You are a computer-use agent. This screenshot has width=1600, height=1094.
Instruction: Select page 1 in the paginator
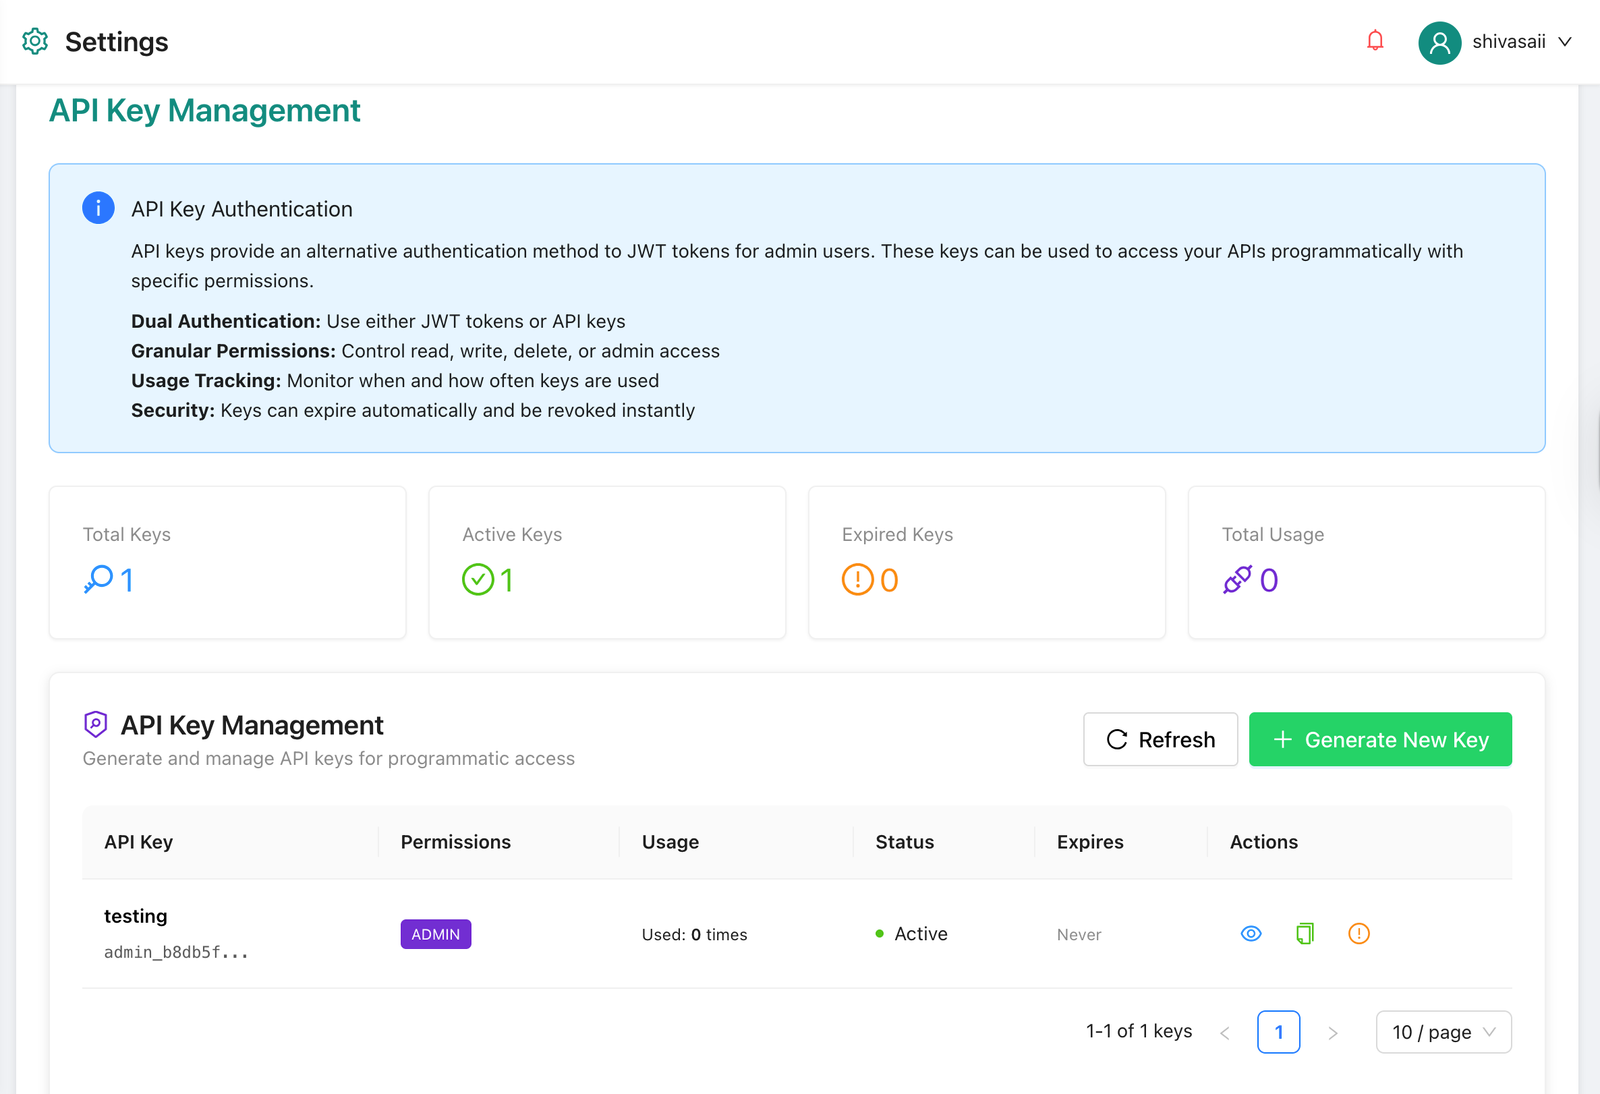[x=1278, y=1031]
